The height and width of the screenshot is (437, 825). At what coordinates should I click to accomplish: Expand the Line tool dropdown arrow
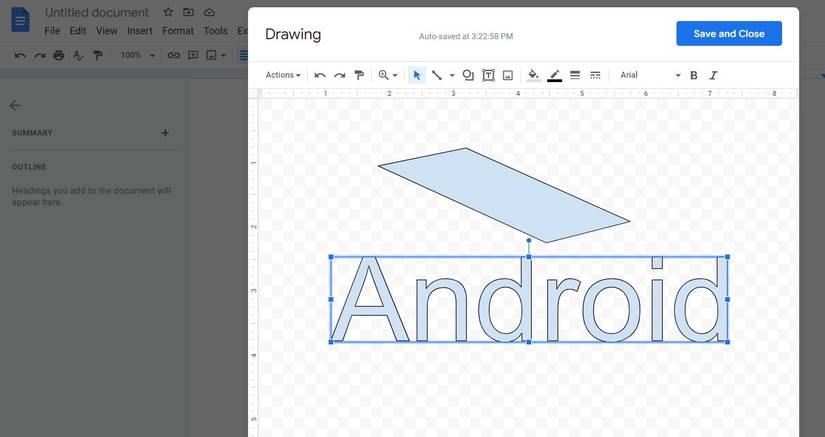point(452,75)
